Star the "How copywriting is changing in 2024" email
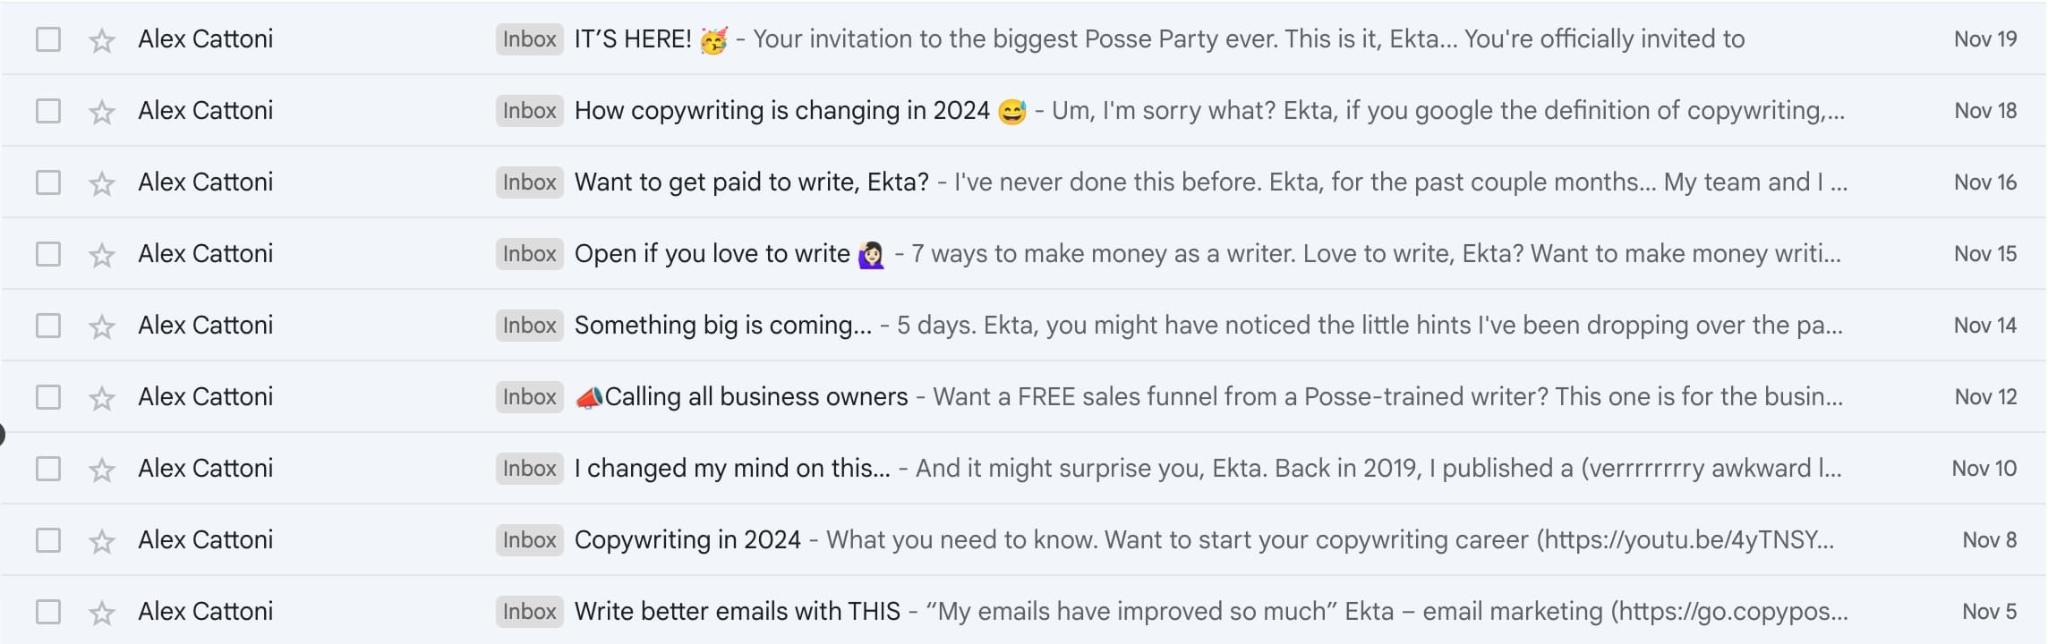The width and height of the screenshot is (2048, 644). pyautogui.click(x=102, y=112)
